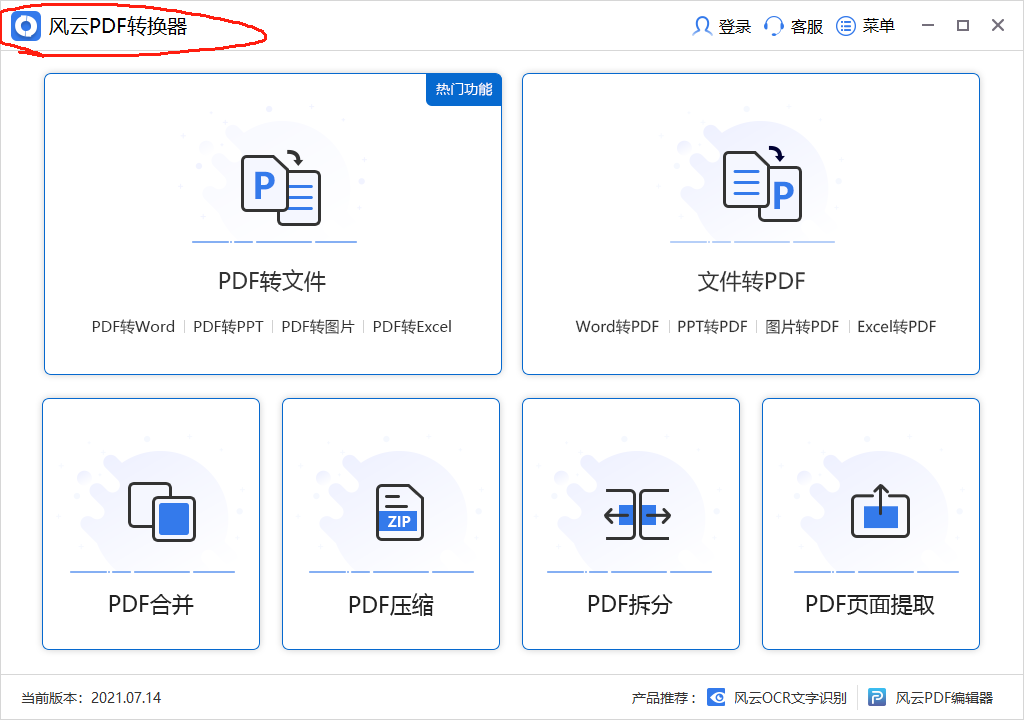
Task: Click the PDF拆分 label
Action: (x=630, y=604)
